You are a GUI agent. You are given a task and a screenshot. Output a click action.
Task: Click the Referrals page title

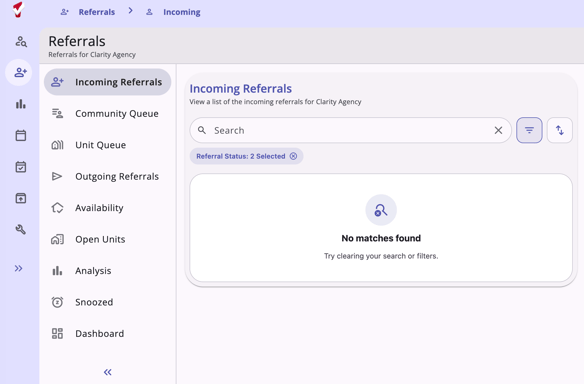pos(77,41)
